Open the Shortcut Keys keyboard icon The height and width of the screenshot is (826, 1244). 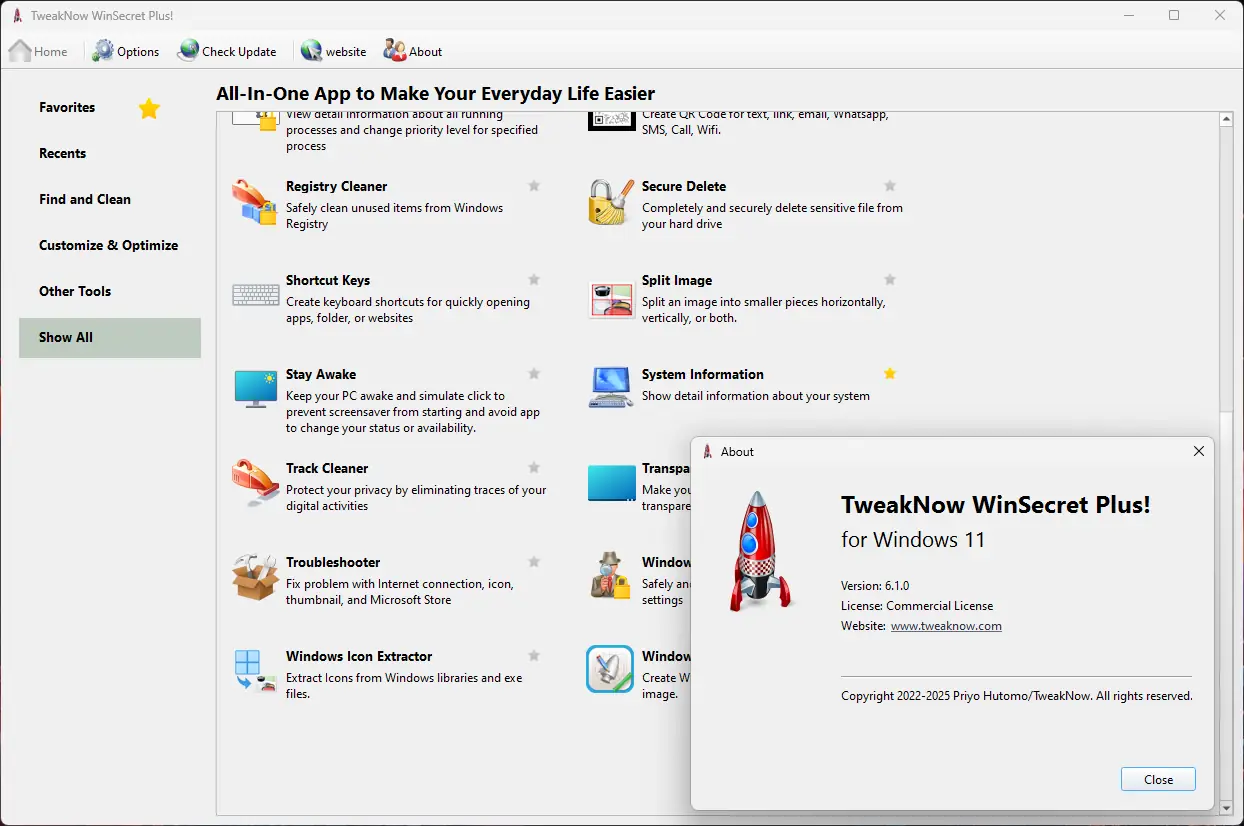pos(256,295)
